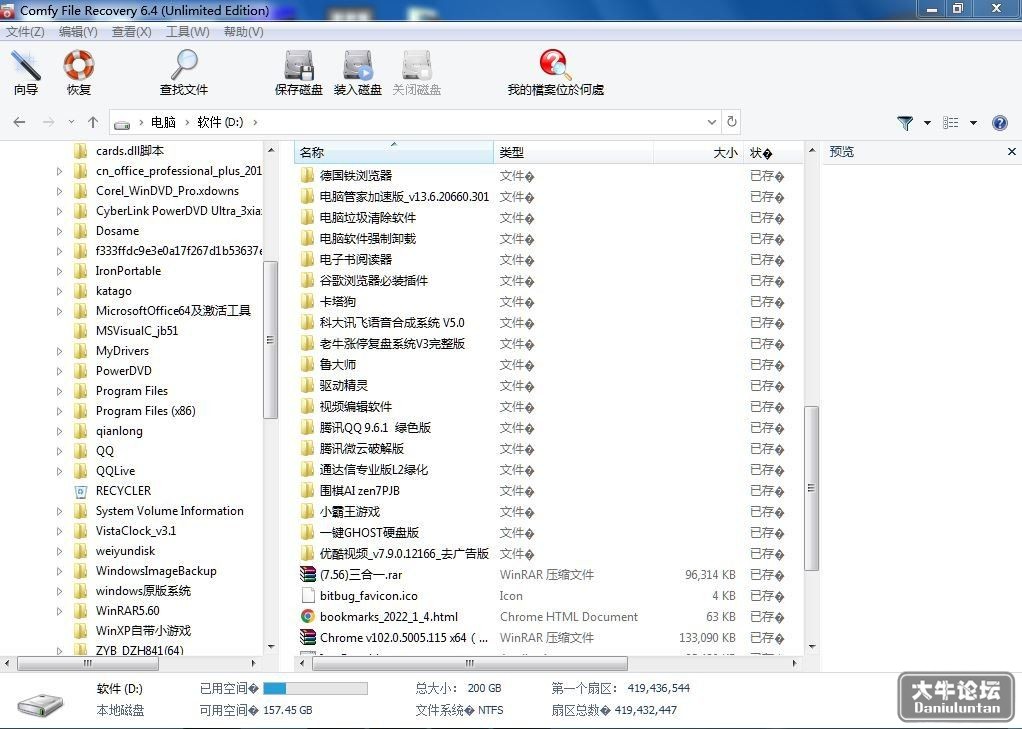The height and width of the screenshot is (729, 1022).
Task: Navigate up one folder level
Action: click(93, 122)
